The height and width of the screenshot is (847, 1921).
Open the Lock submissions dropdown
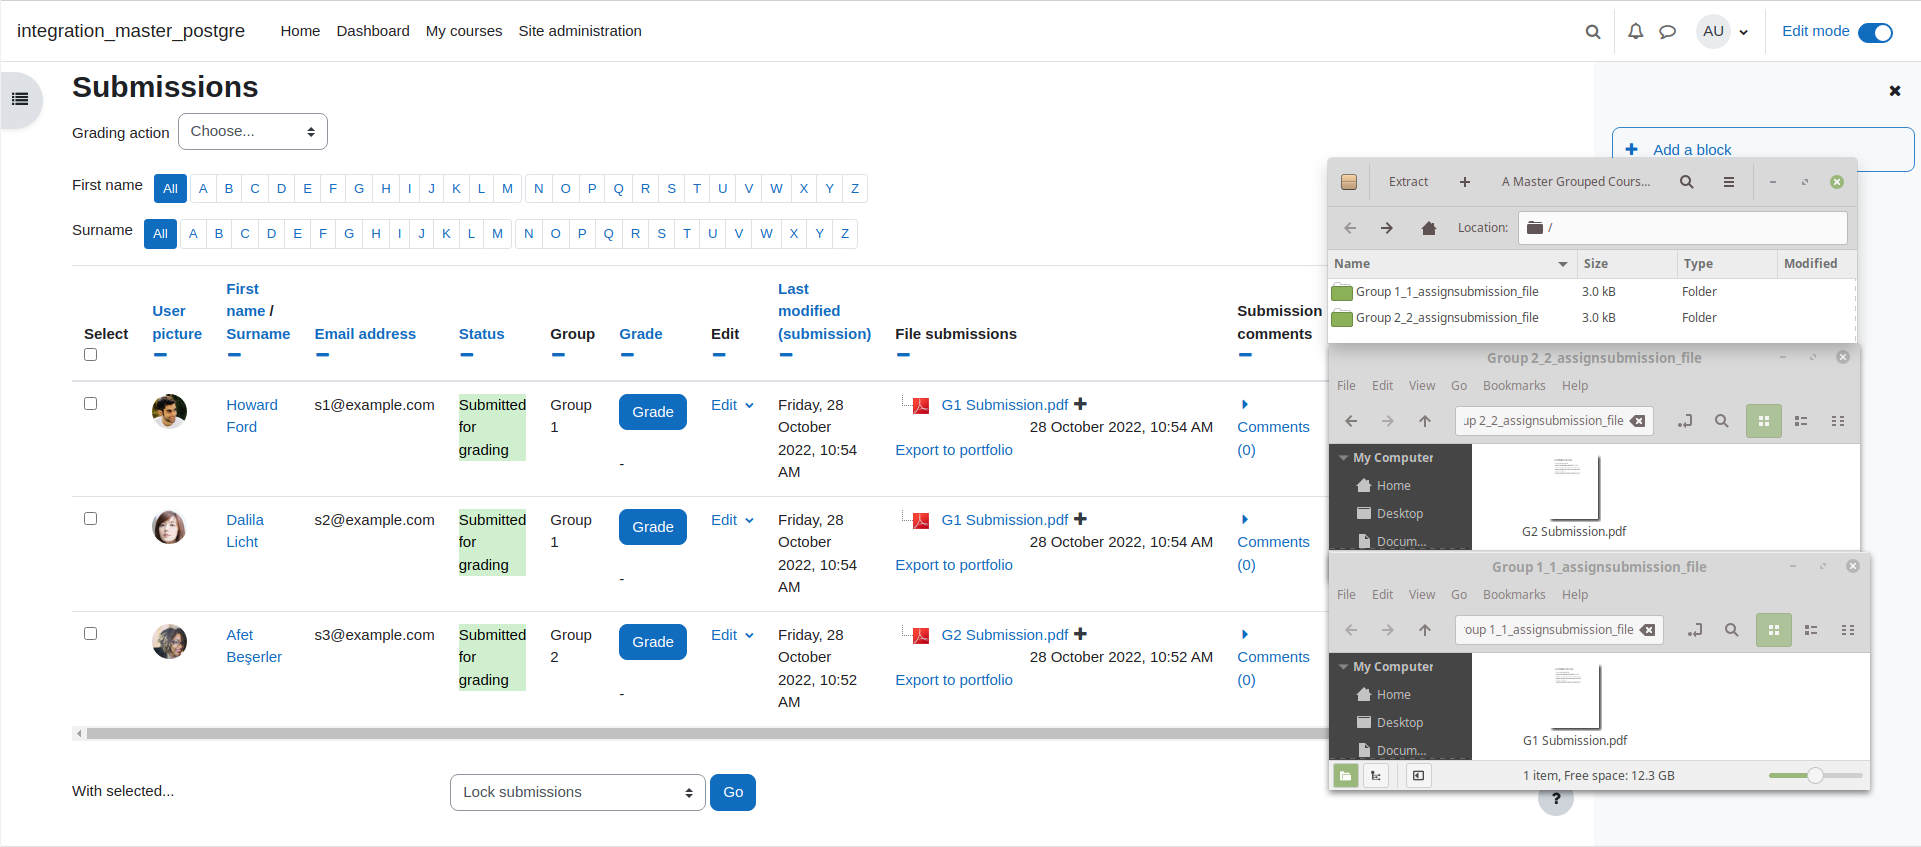(578, 793)
